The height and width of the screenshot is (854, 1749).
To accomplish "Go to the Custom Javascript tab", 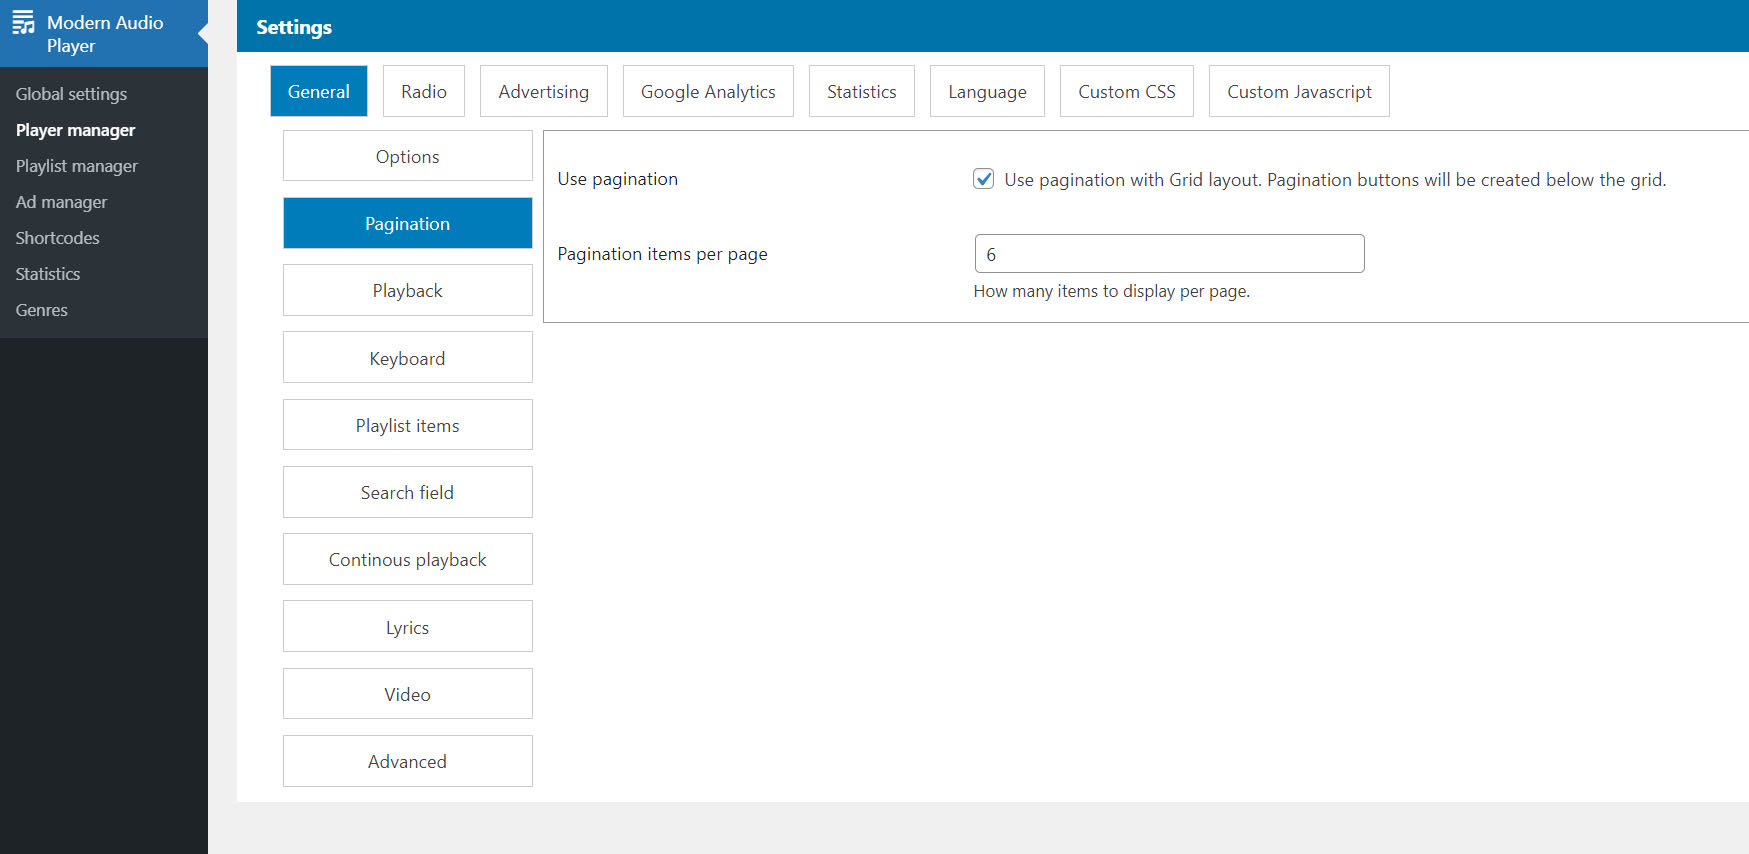I will click(x=1298, y=92).
